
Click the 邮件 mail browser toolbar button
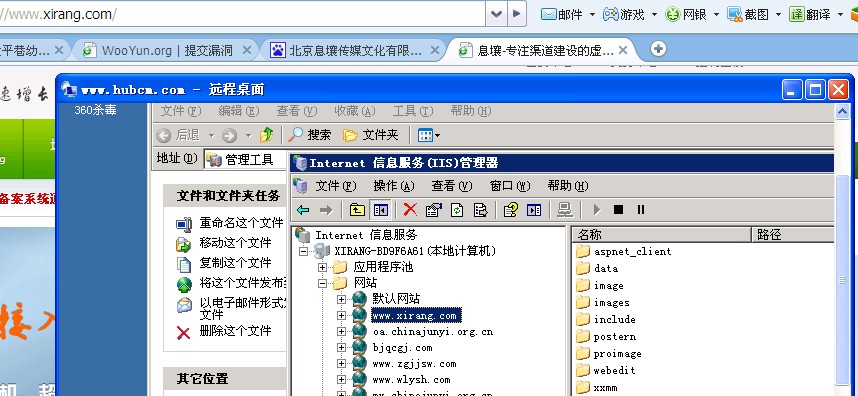(x=562, y=14)
